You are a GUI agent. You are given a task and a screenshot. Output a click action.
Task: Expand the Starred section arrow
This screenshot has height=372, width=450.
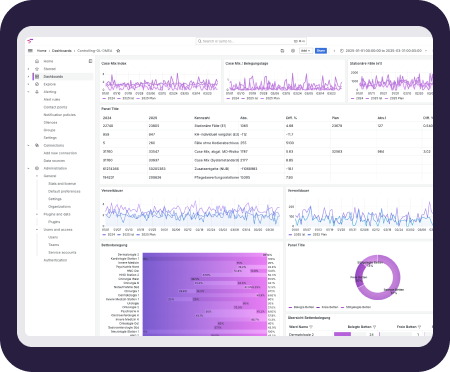(28, 69)
